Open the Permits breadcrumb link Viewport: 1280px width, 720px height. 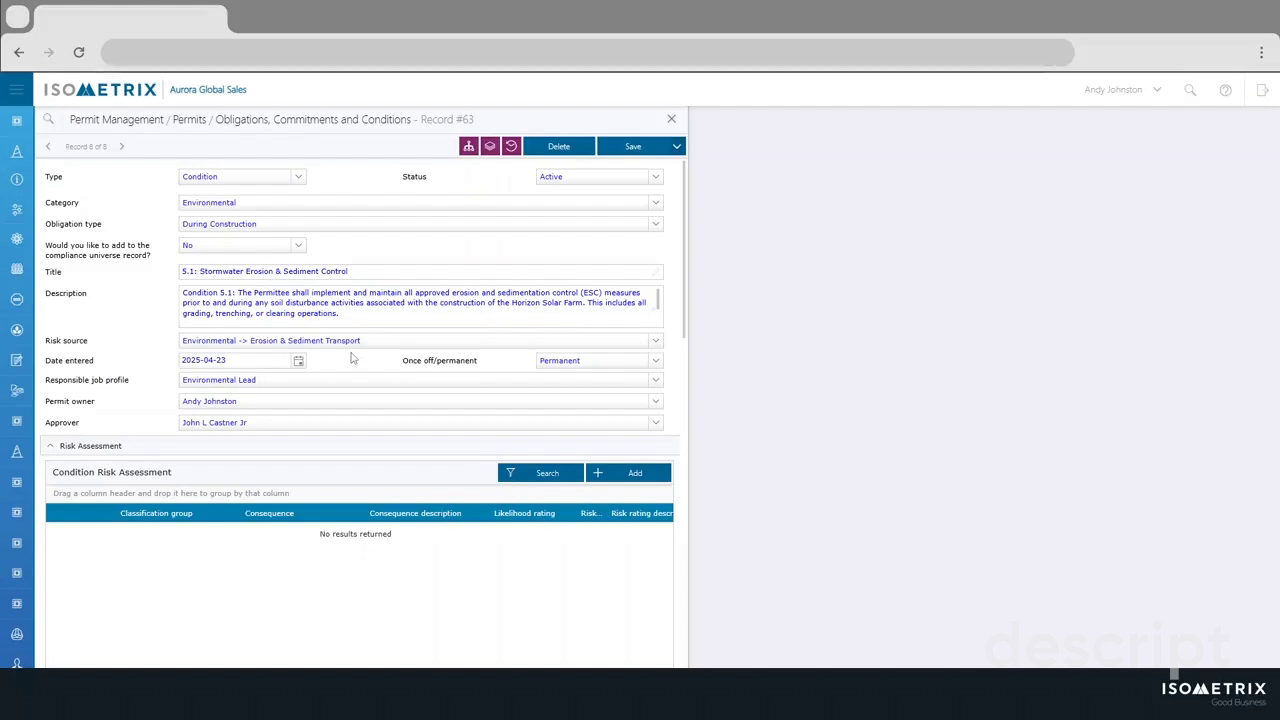coord(190,119)
